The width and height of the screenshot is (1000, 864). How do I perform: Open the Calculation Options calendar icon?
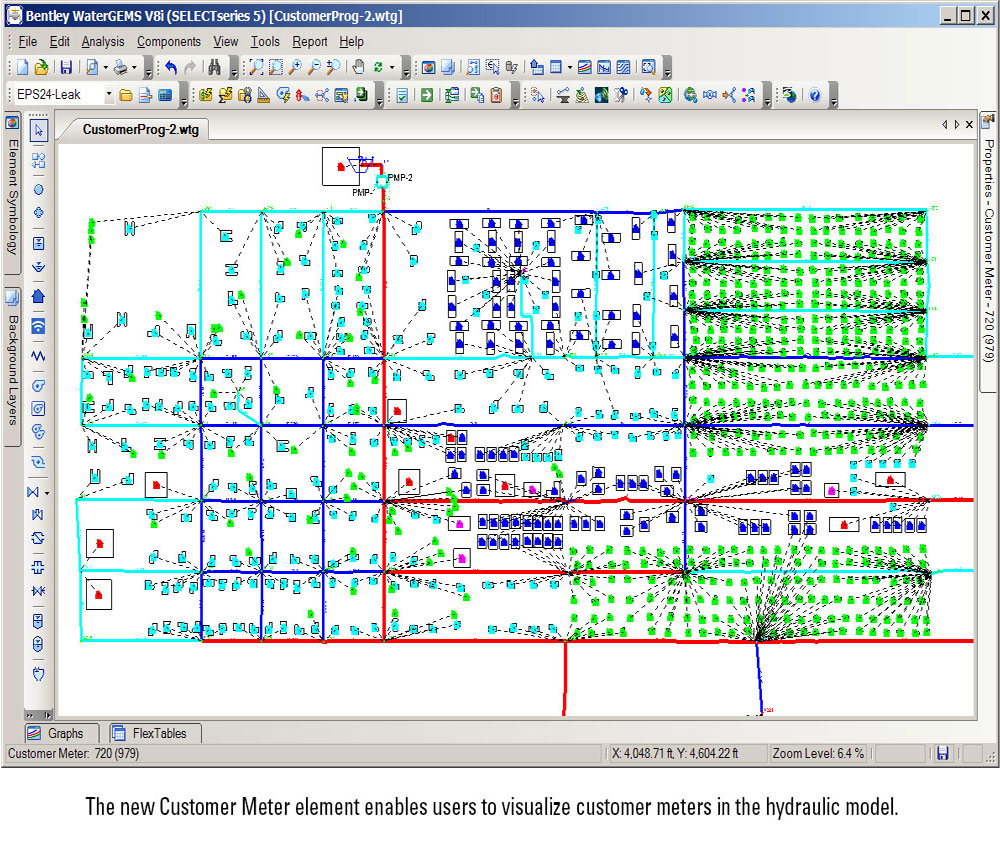point(165,95)
